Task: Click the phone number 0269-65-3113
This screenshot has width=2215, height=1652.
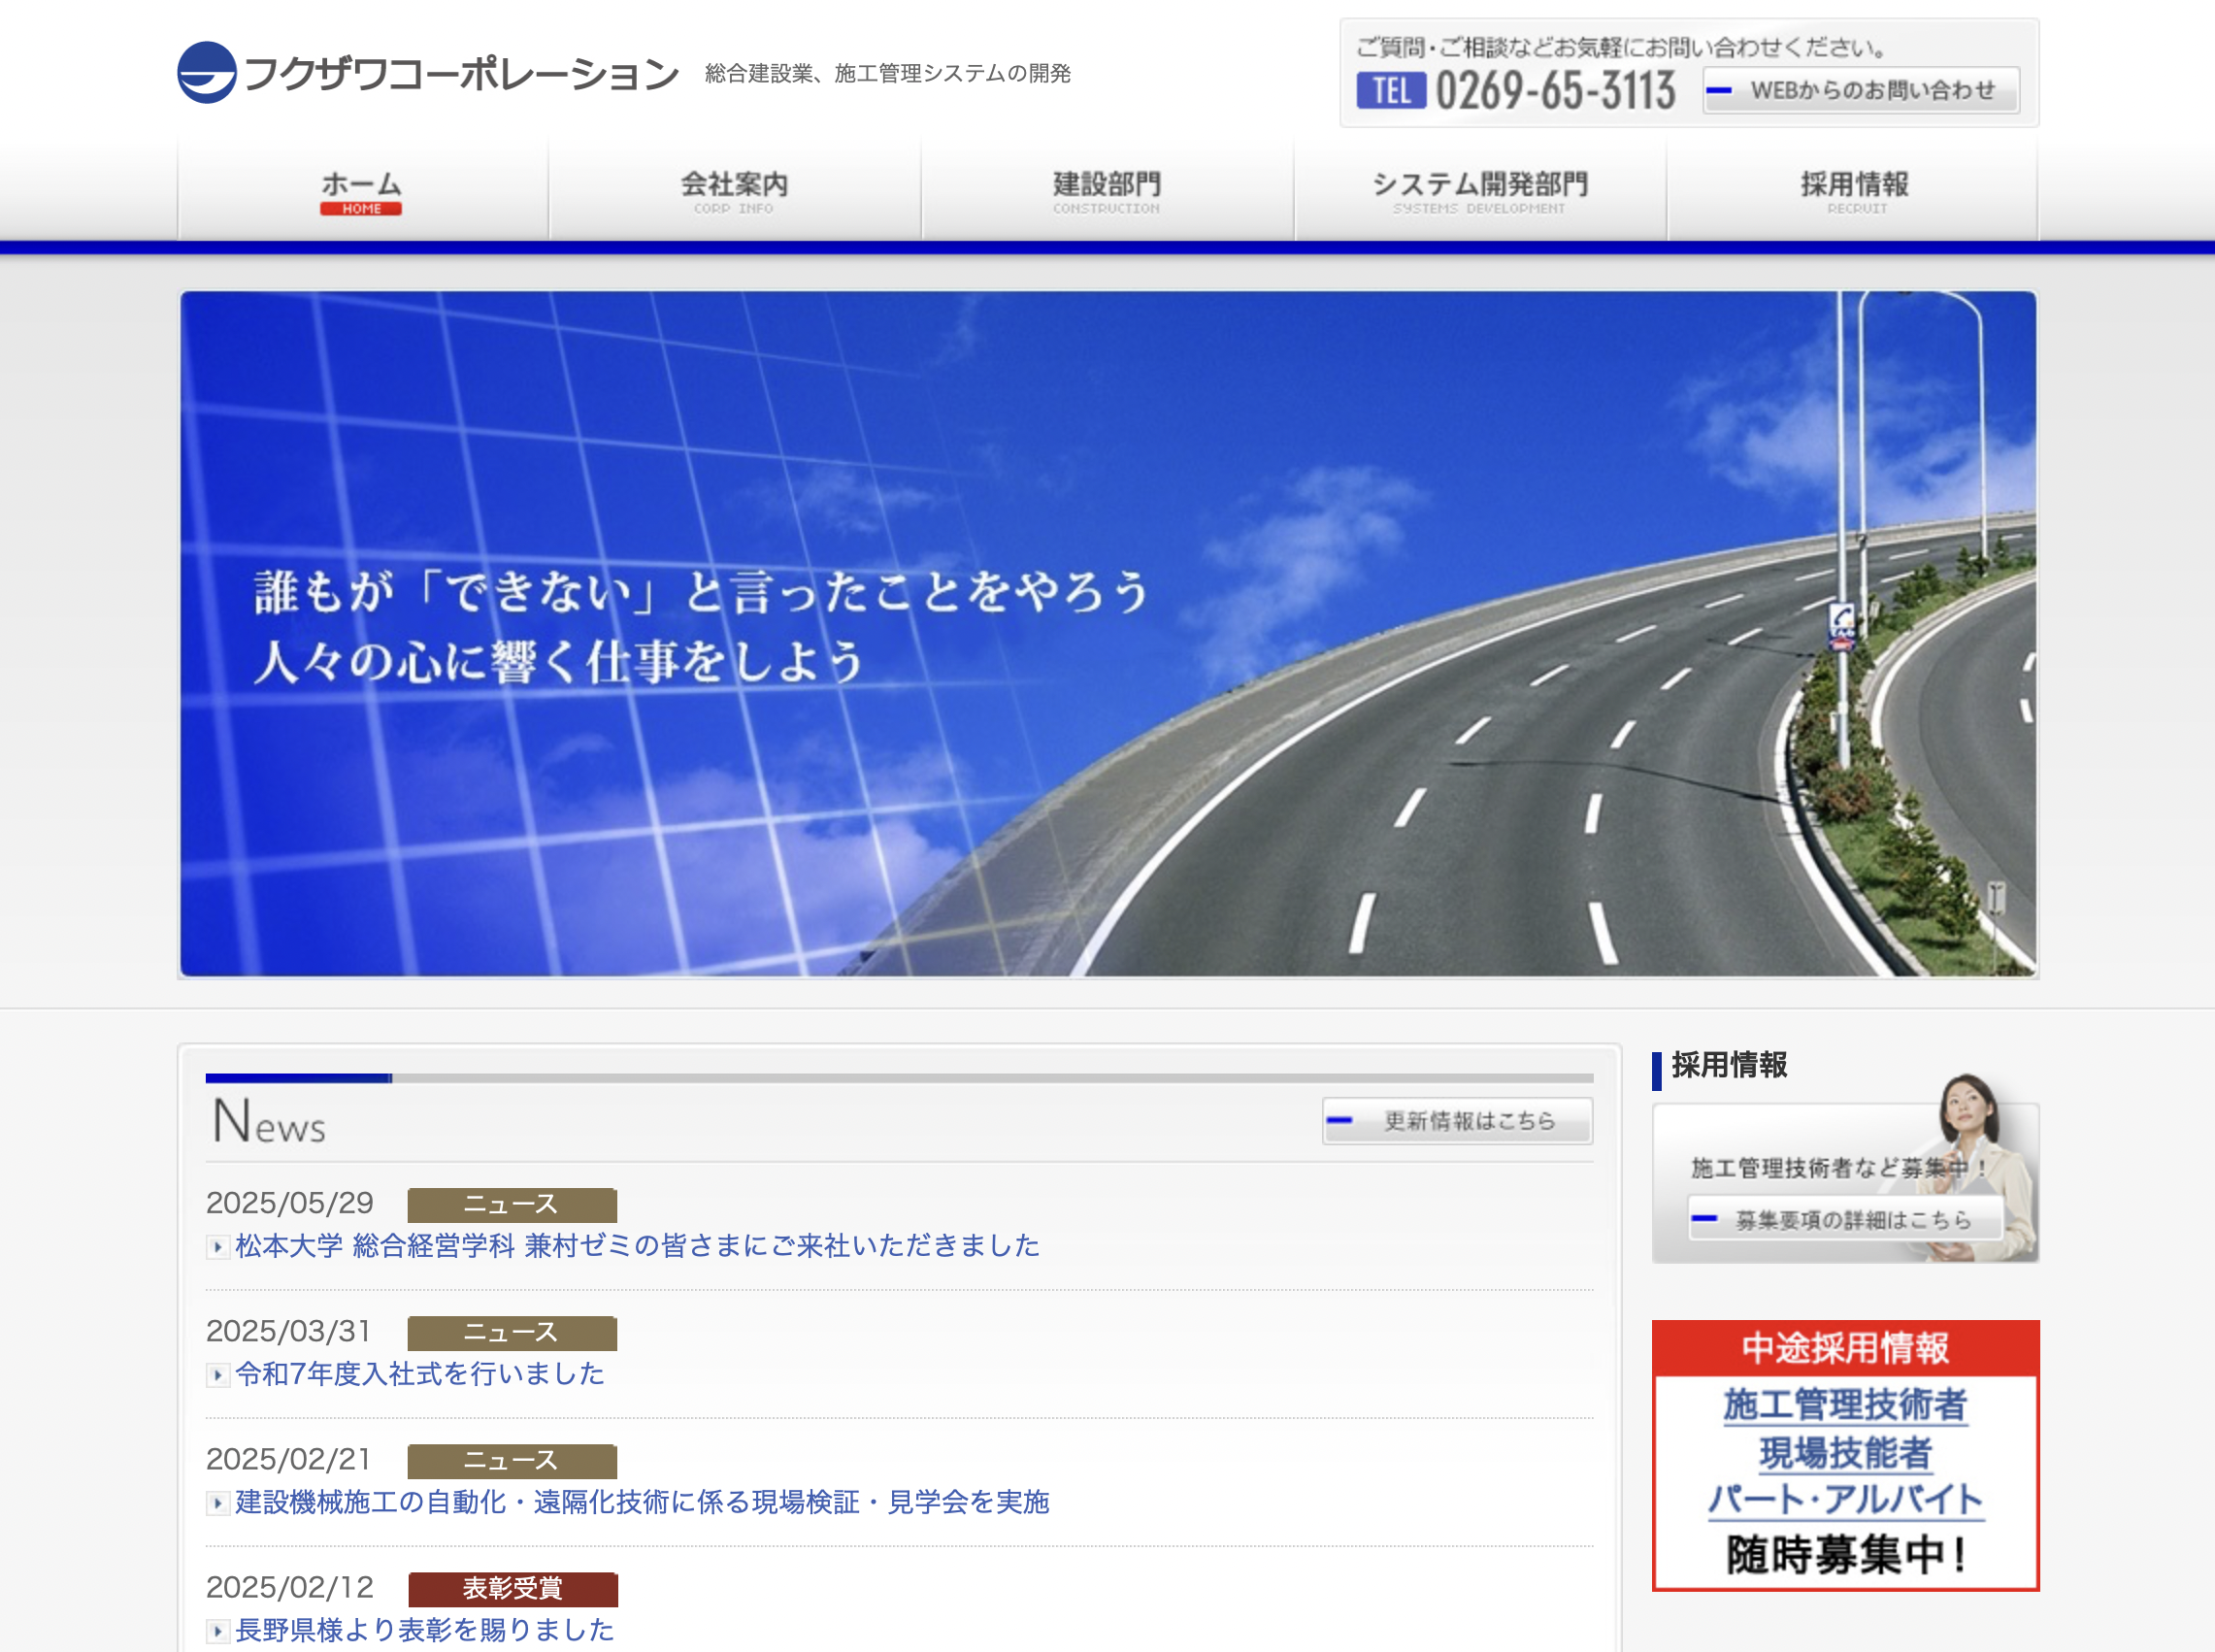Action: tap(1555, 91)
